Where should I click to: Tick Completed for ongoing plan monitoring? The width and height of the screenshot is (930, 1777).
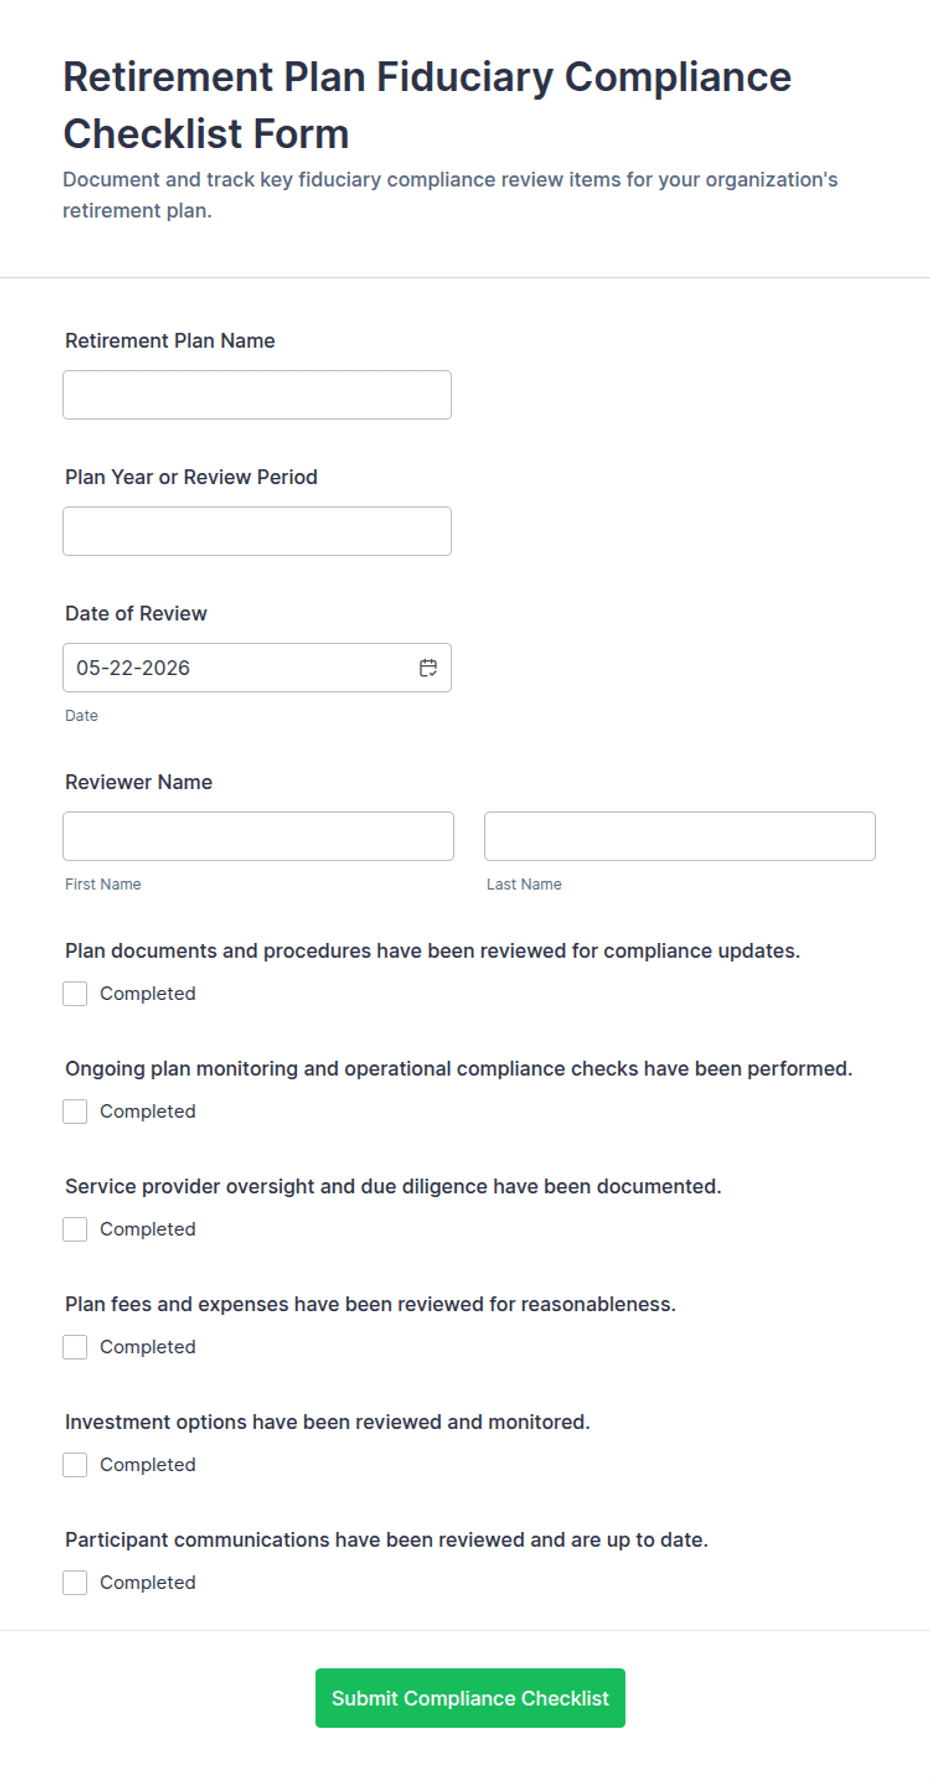coord(75,1112)
